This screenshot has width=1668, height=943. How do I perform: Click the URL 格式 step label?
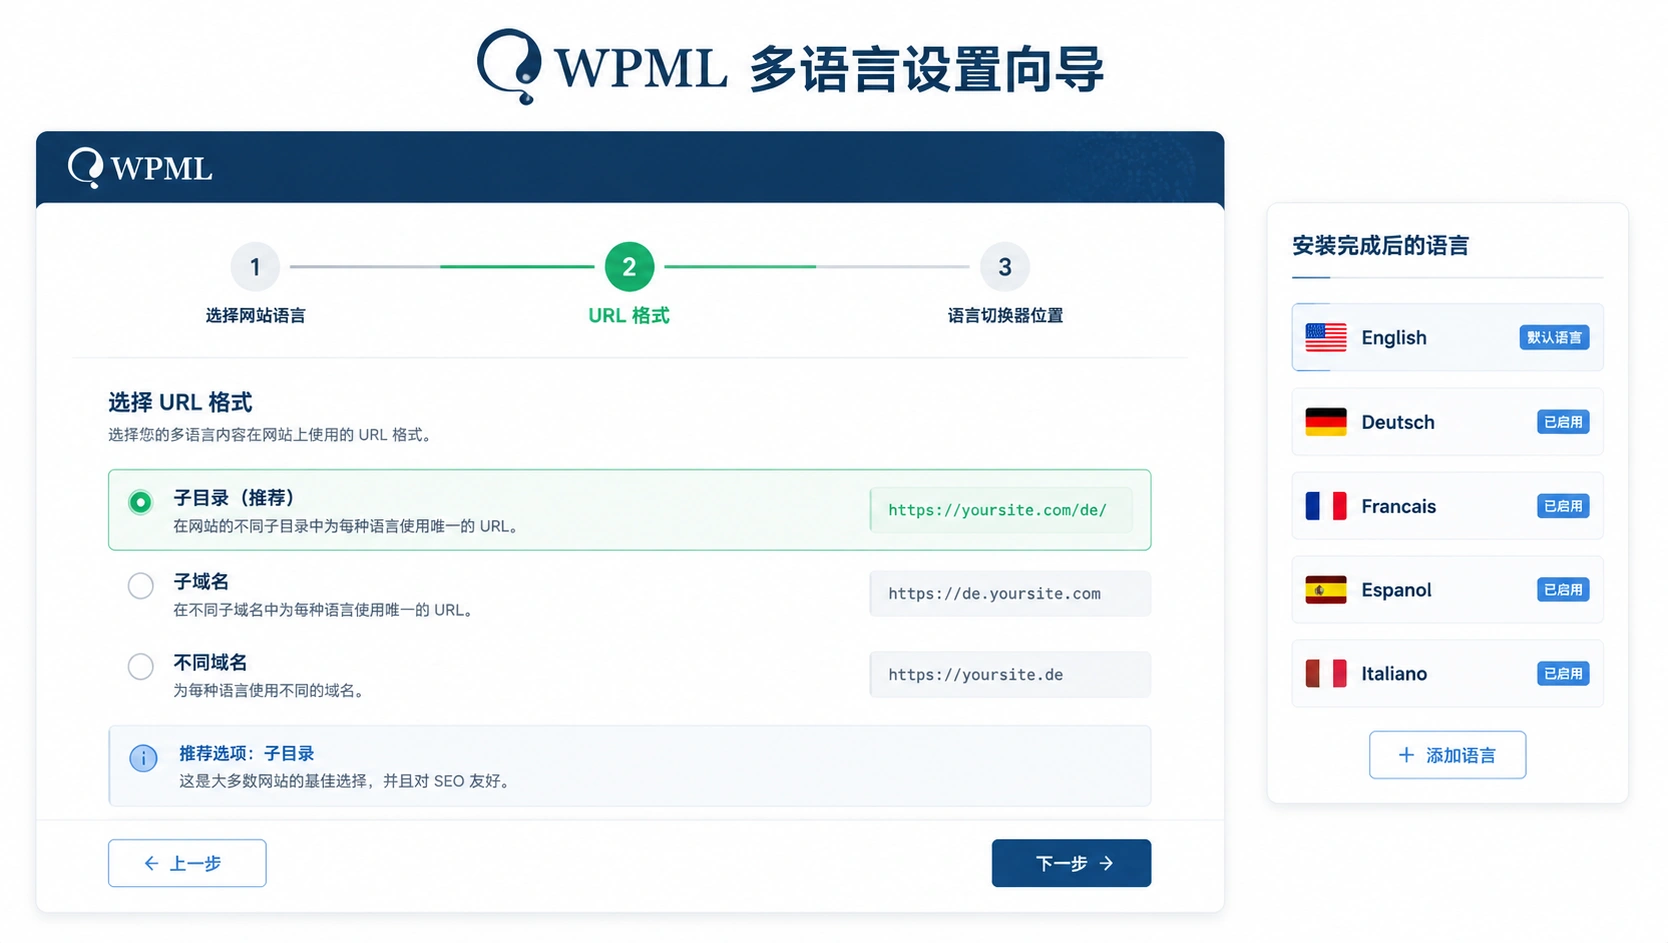tap(629, 315)
